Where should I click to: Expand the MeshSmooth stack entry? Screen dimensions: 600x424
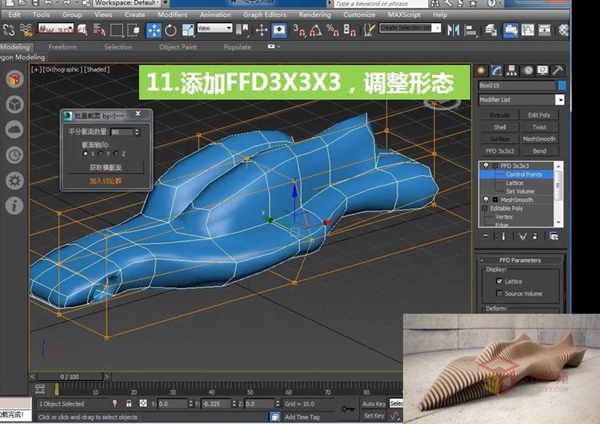click(x=495, y=200)
